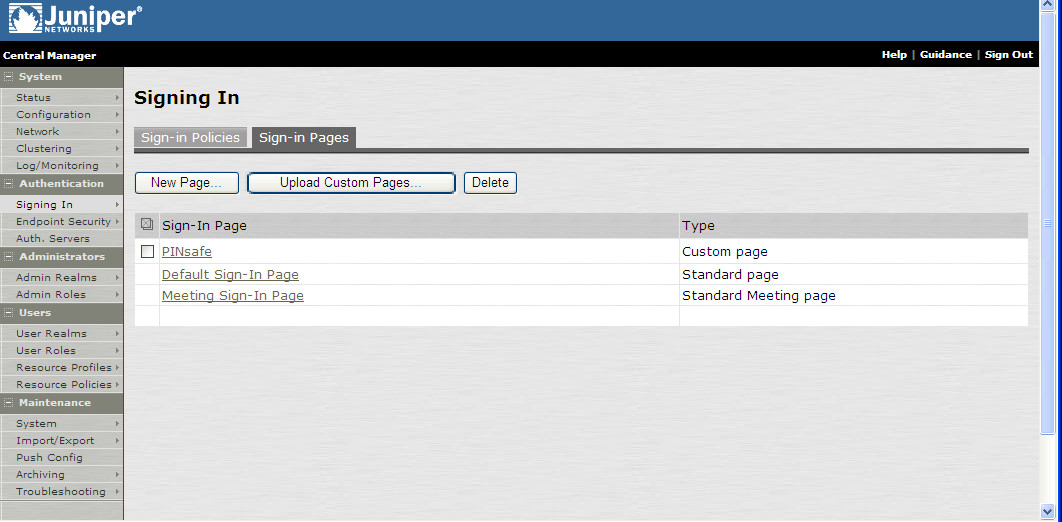Collapse the Maintenance section minus icon

[8, 403]
